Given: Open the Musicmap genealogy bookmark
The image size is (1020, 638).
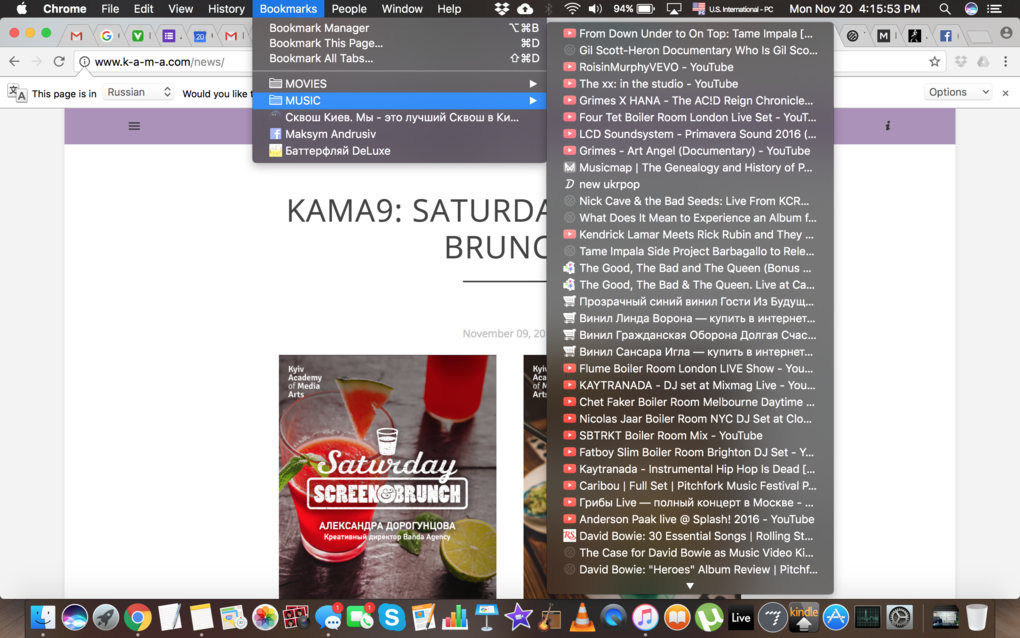Looking at the screenshot, I should click(690, 167).
